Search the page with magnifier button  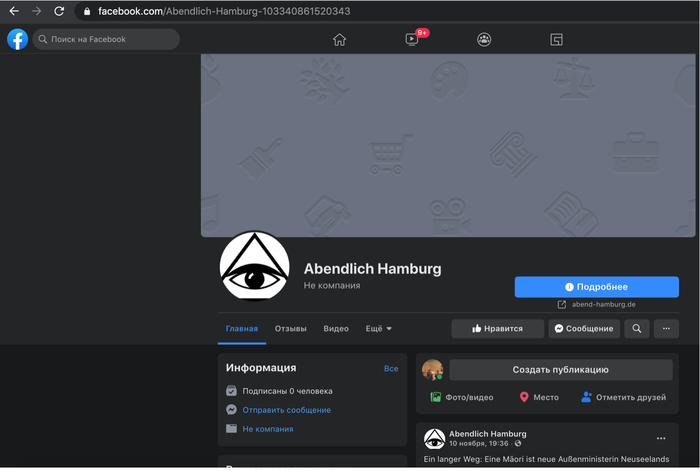coord(637,329)
